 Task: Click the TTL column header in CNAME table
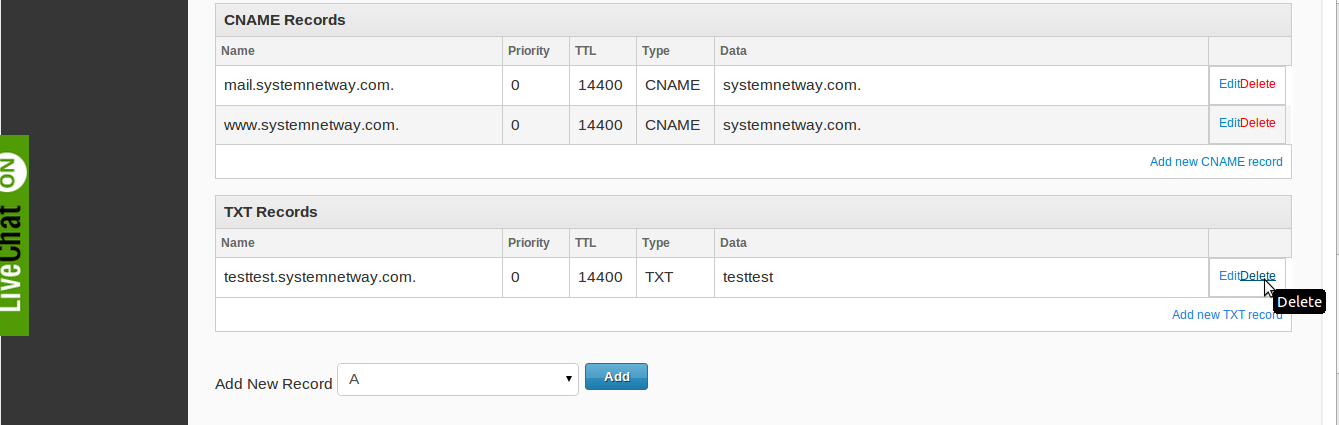click(x=585, y=51)
